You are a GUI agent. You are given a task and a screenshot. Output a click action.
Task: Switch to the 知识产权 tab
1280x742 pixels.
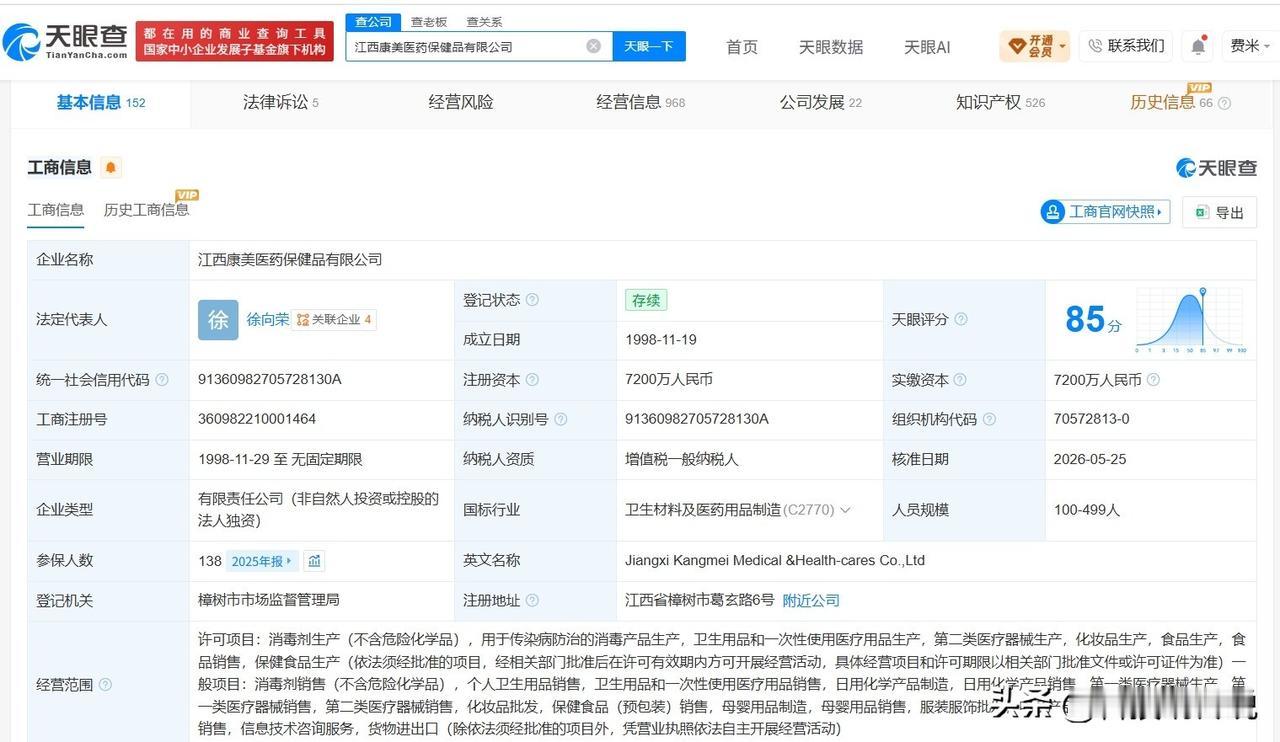1000,102
